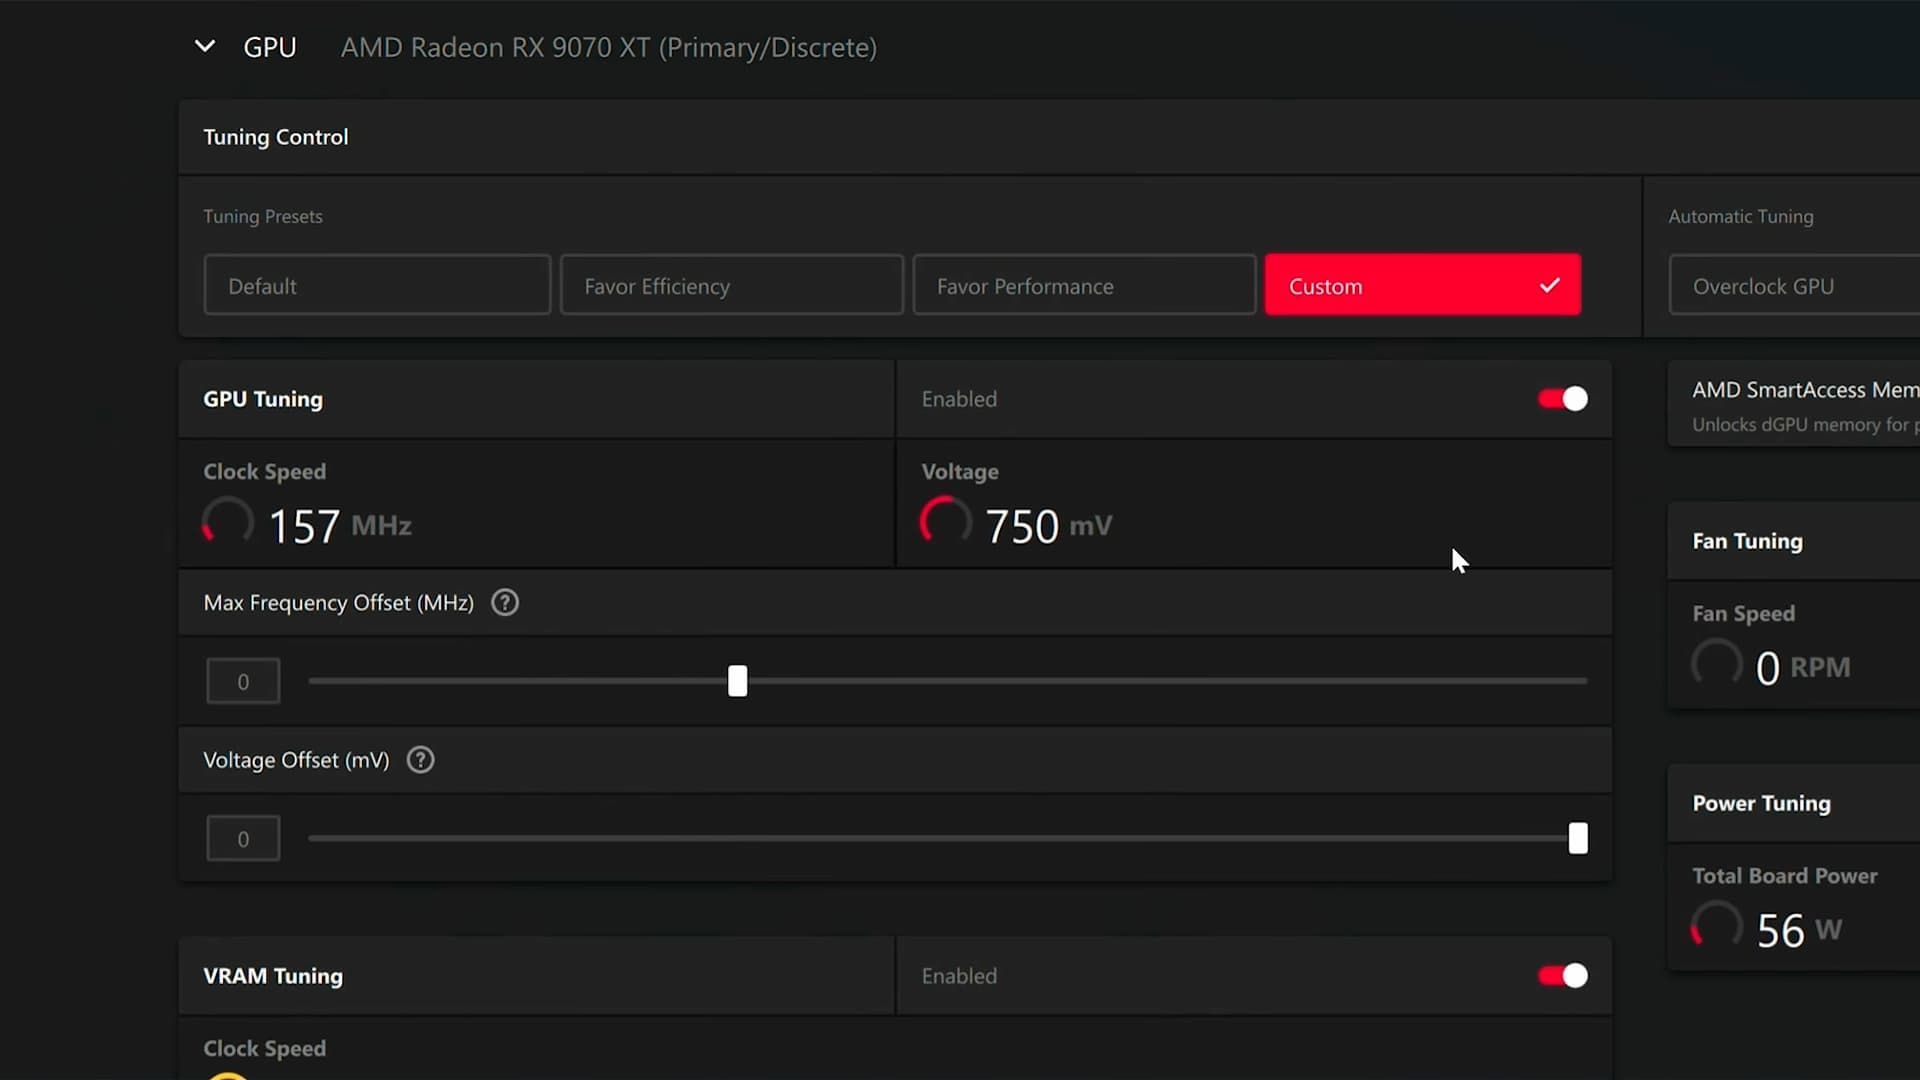Toggle AMD SmartAccess Memory
Image resolution: width=1920 pixels, height=1080 pixels.
1800,404
